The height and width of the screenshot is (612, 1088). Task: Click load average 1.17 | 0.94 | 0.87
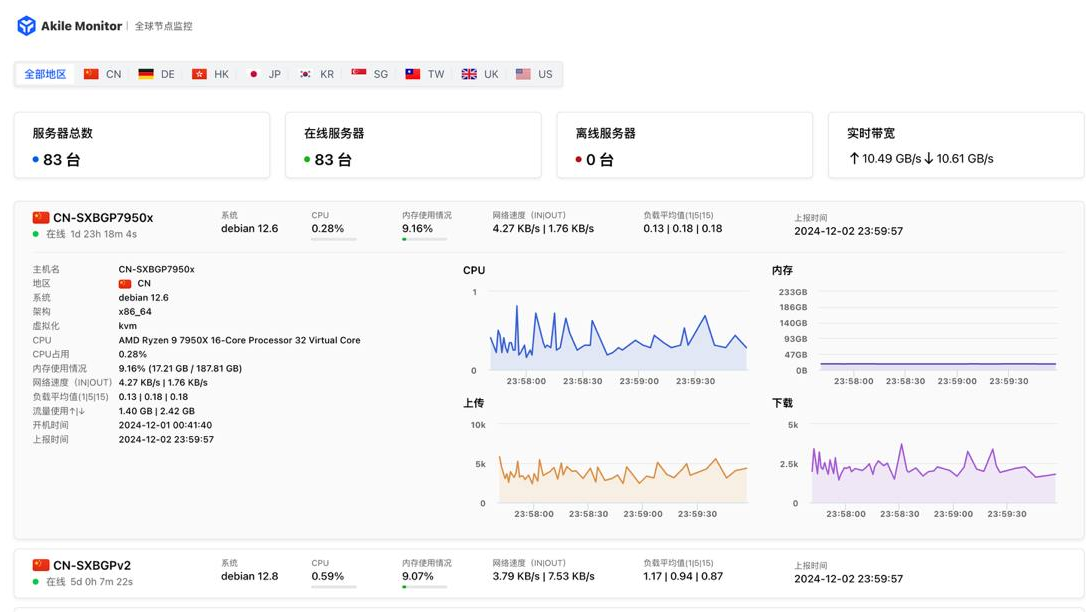[683, 576]
